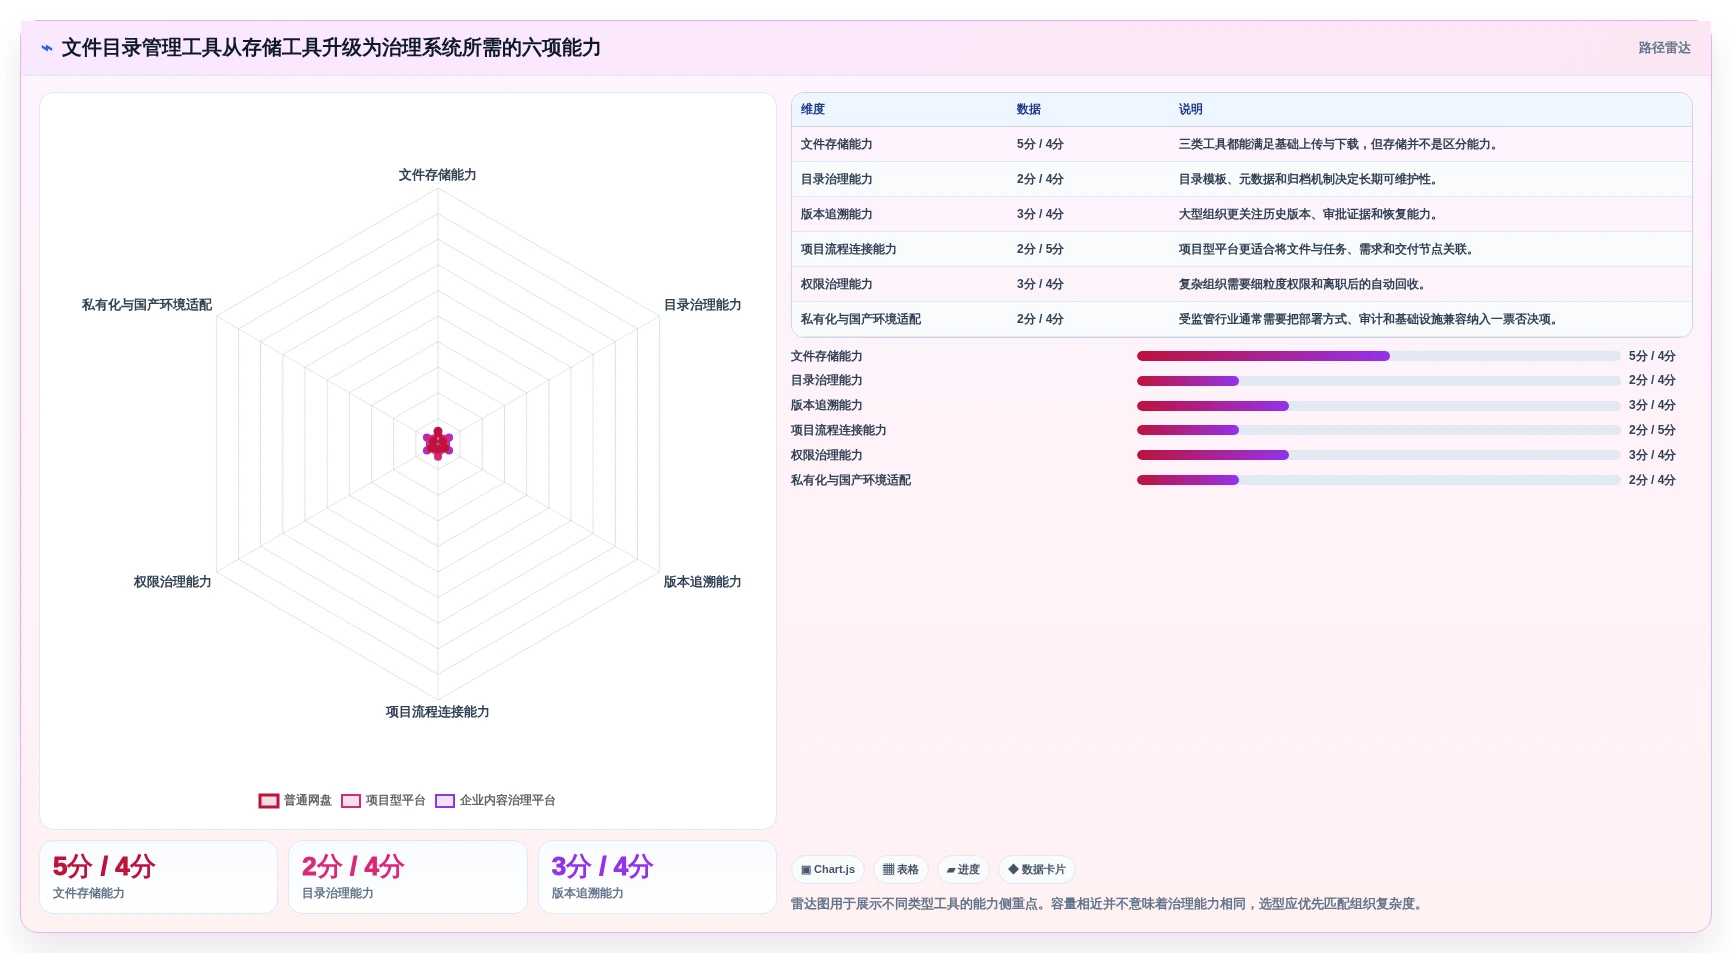The height and width of the screenshot is (953, 1732).
Task: Click the 项目流程连接能力 radar axis label
Action: (x=438, y=712)
